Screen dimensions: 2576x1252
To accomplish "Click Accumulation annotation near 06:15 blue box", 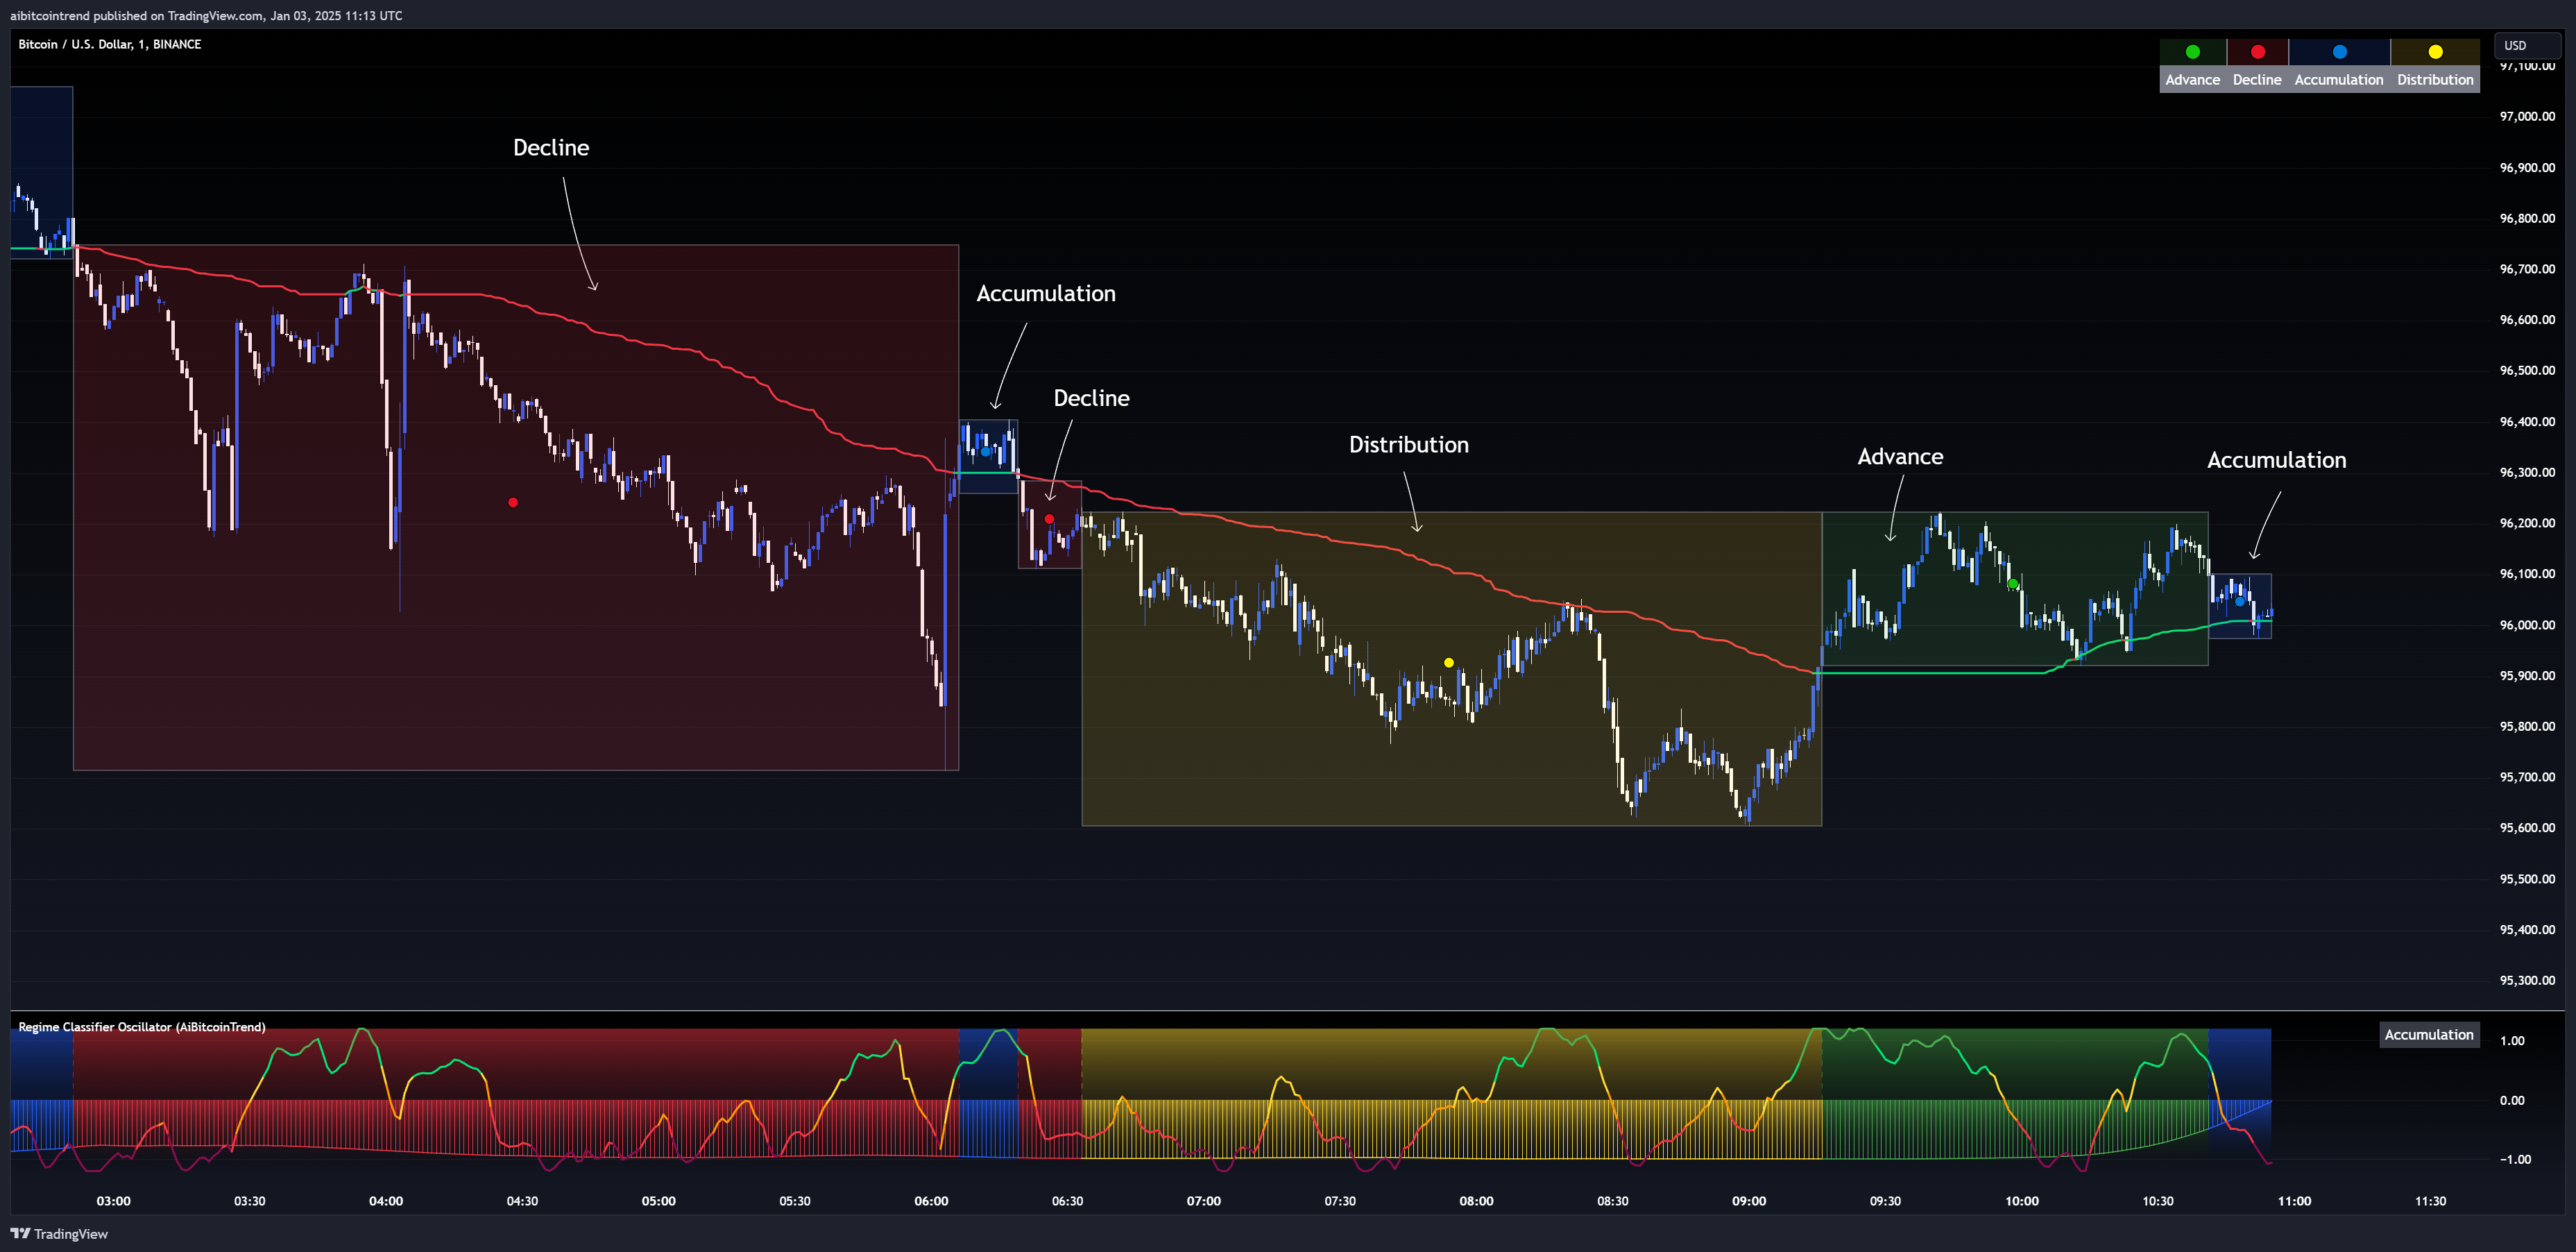I will pos(1046,294).
